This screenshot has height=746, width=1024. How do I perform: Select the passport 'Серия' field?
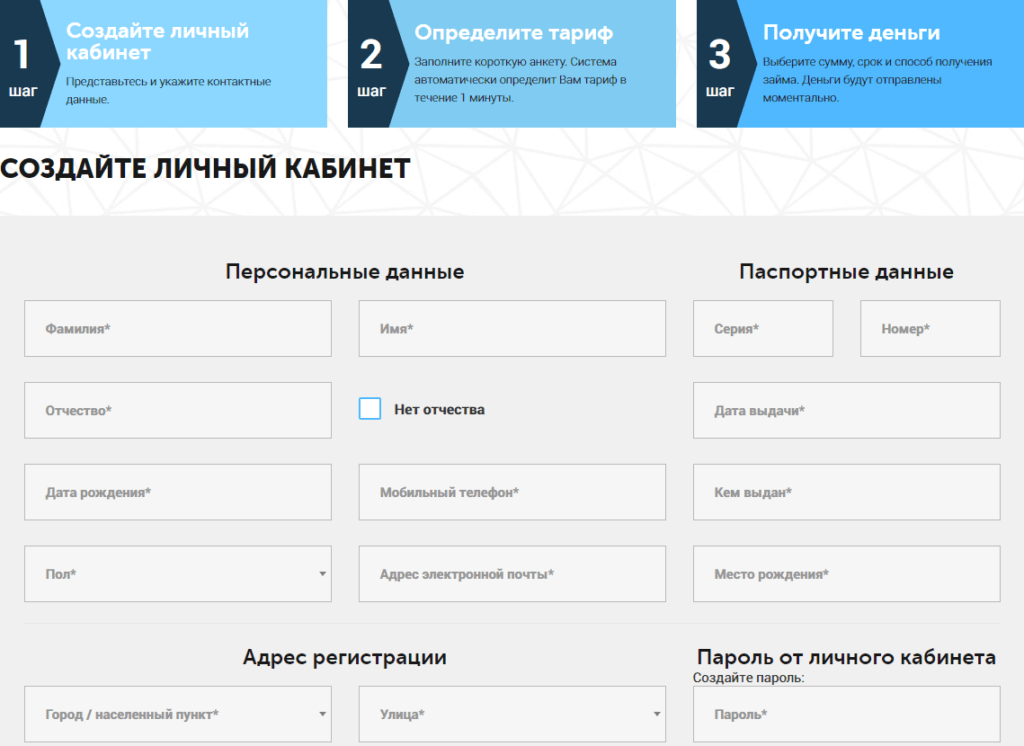click(762, 328)
